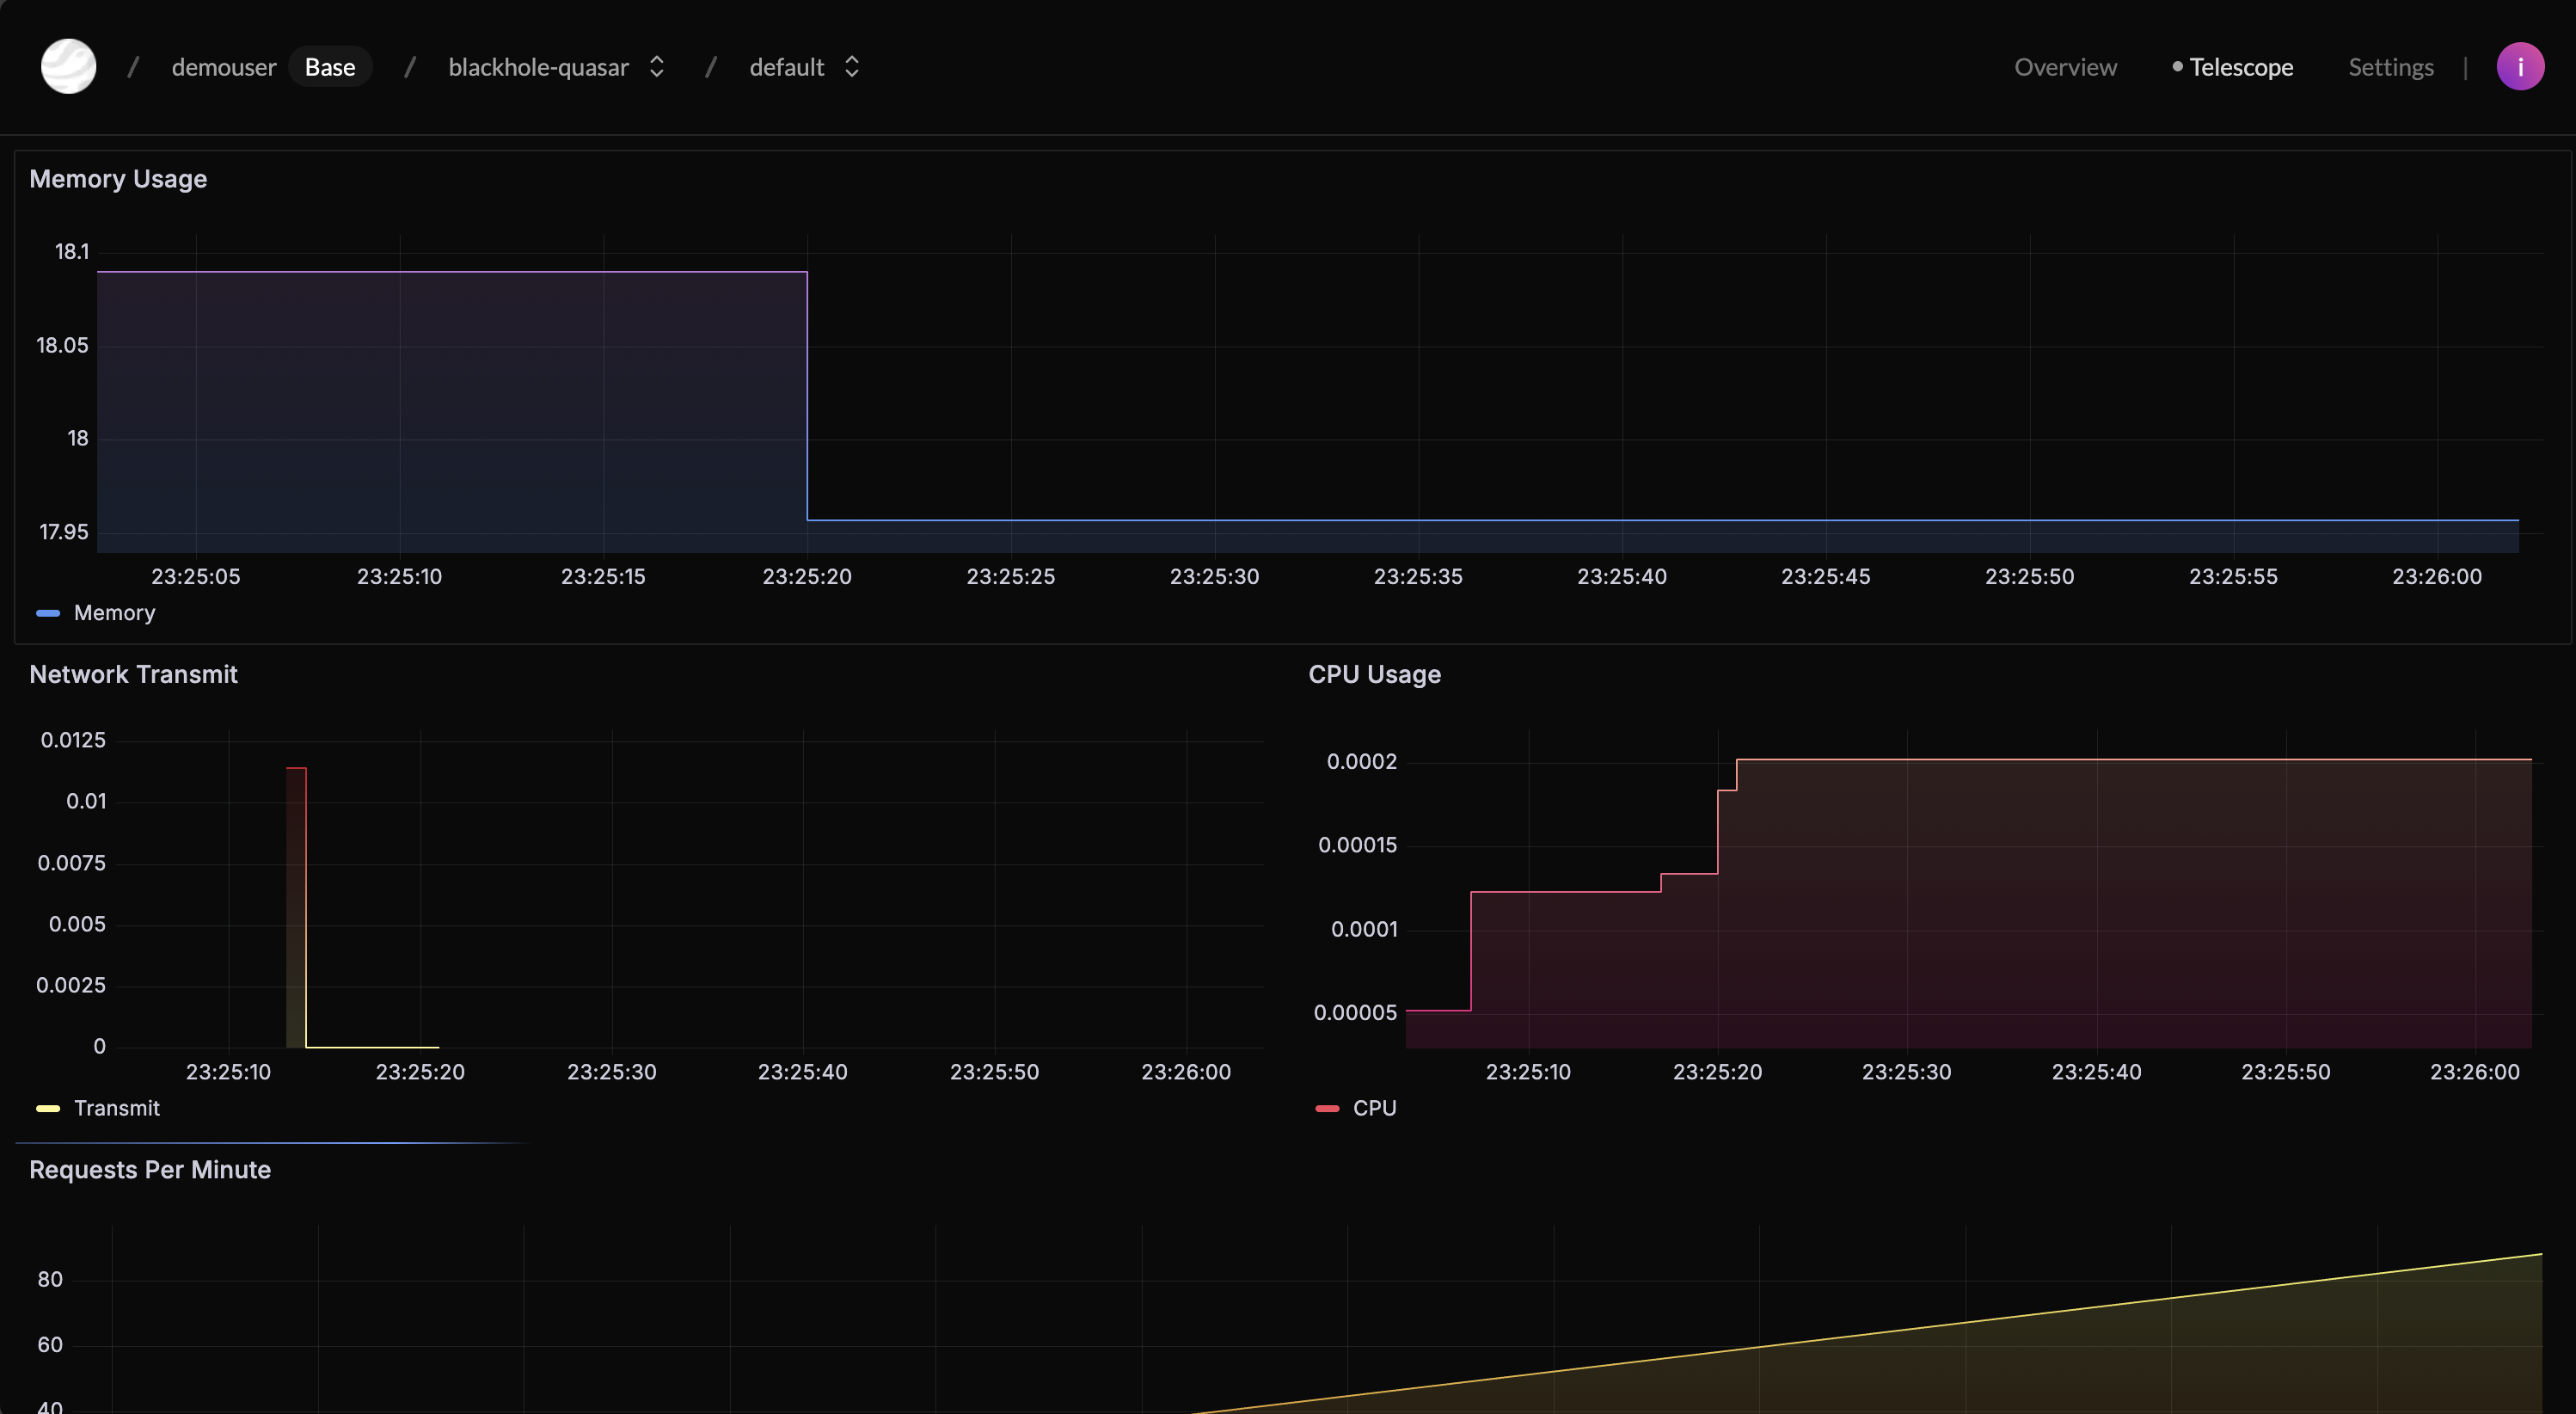2576x1414 pixels.
Task: Click the 0.0002 axis value on CPU chart
Action: click(x=1361, y=762)
